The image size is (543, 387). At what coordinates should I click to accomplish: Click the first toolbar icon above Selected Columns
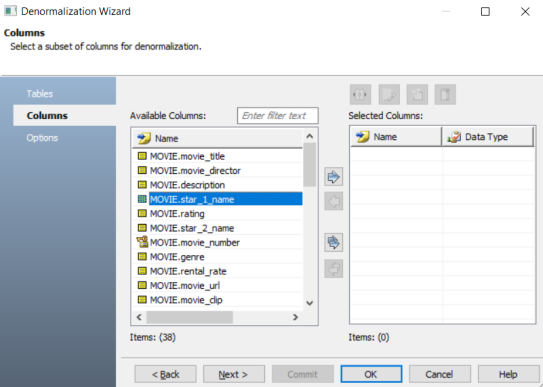tap(360, 94)
